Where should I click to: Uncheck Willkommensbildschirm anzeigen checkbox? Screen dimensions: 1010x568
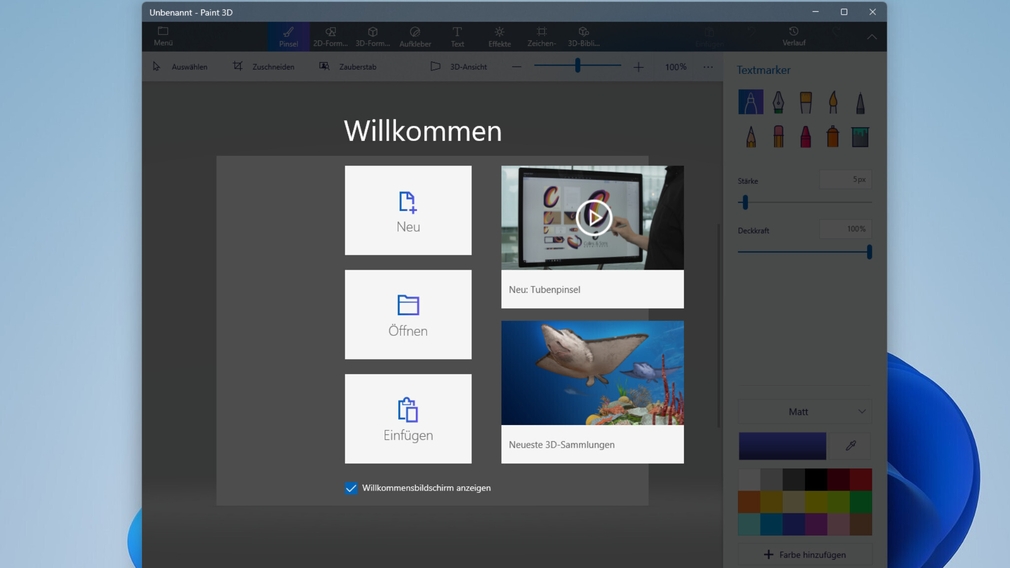coord(351,488)
